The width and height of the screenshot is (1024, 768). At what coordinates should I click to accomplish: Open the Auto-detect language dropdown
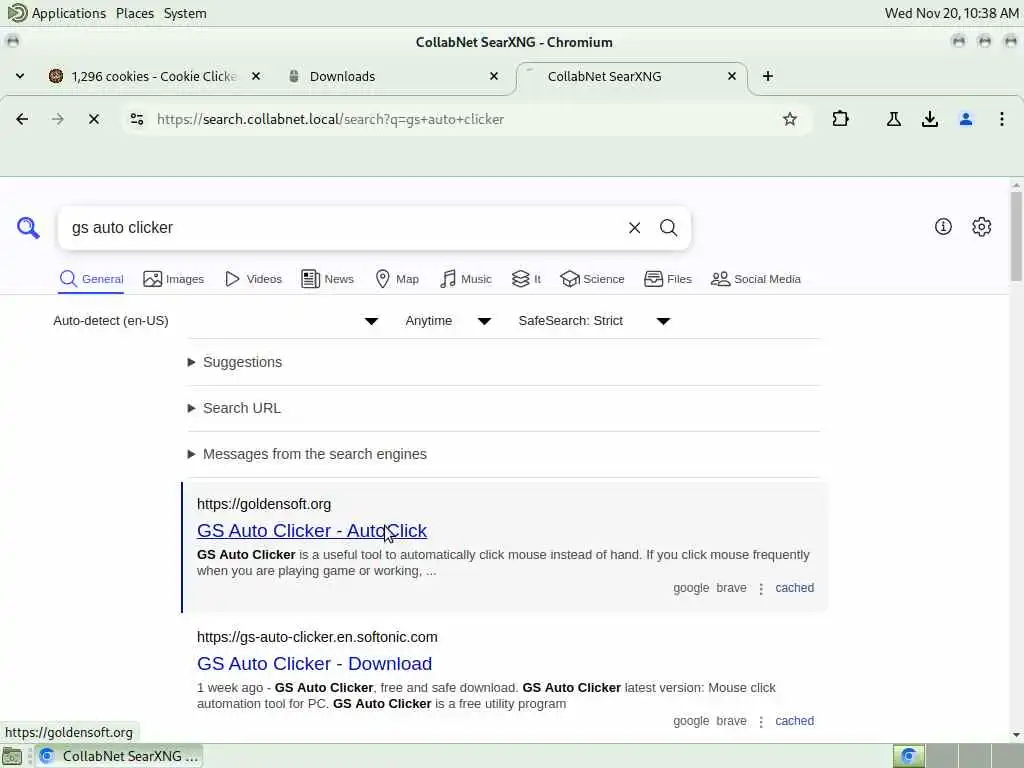click(x=216, y=321)
